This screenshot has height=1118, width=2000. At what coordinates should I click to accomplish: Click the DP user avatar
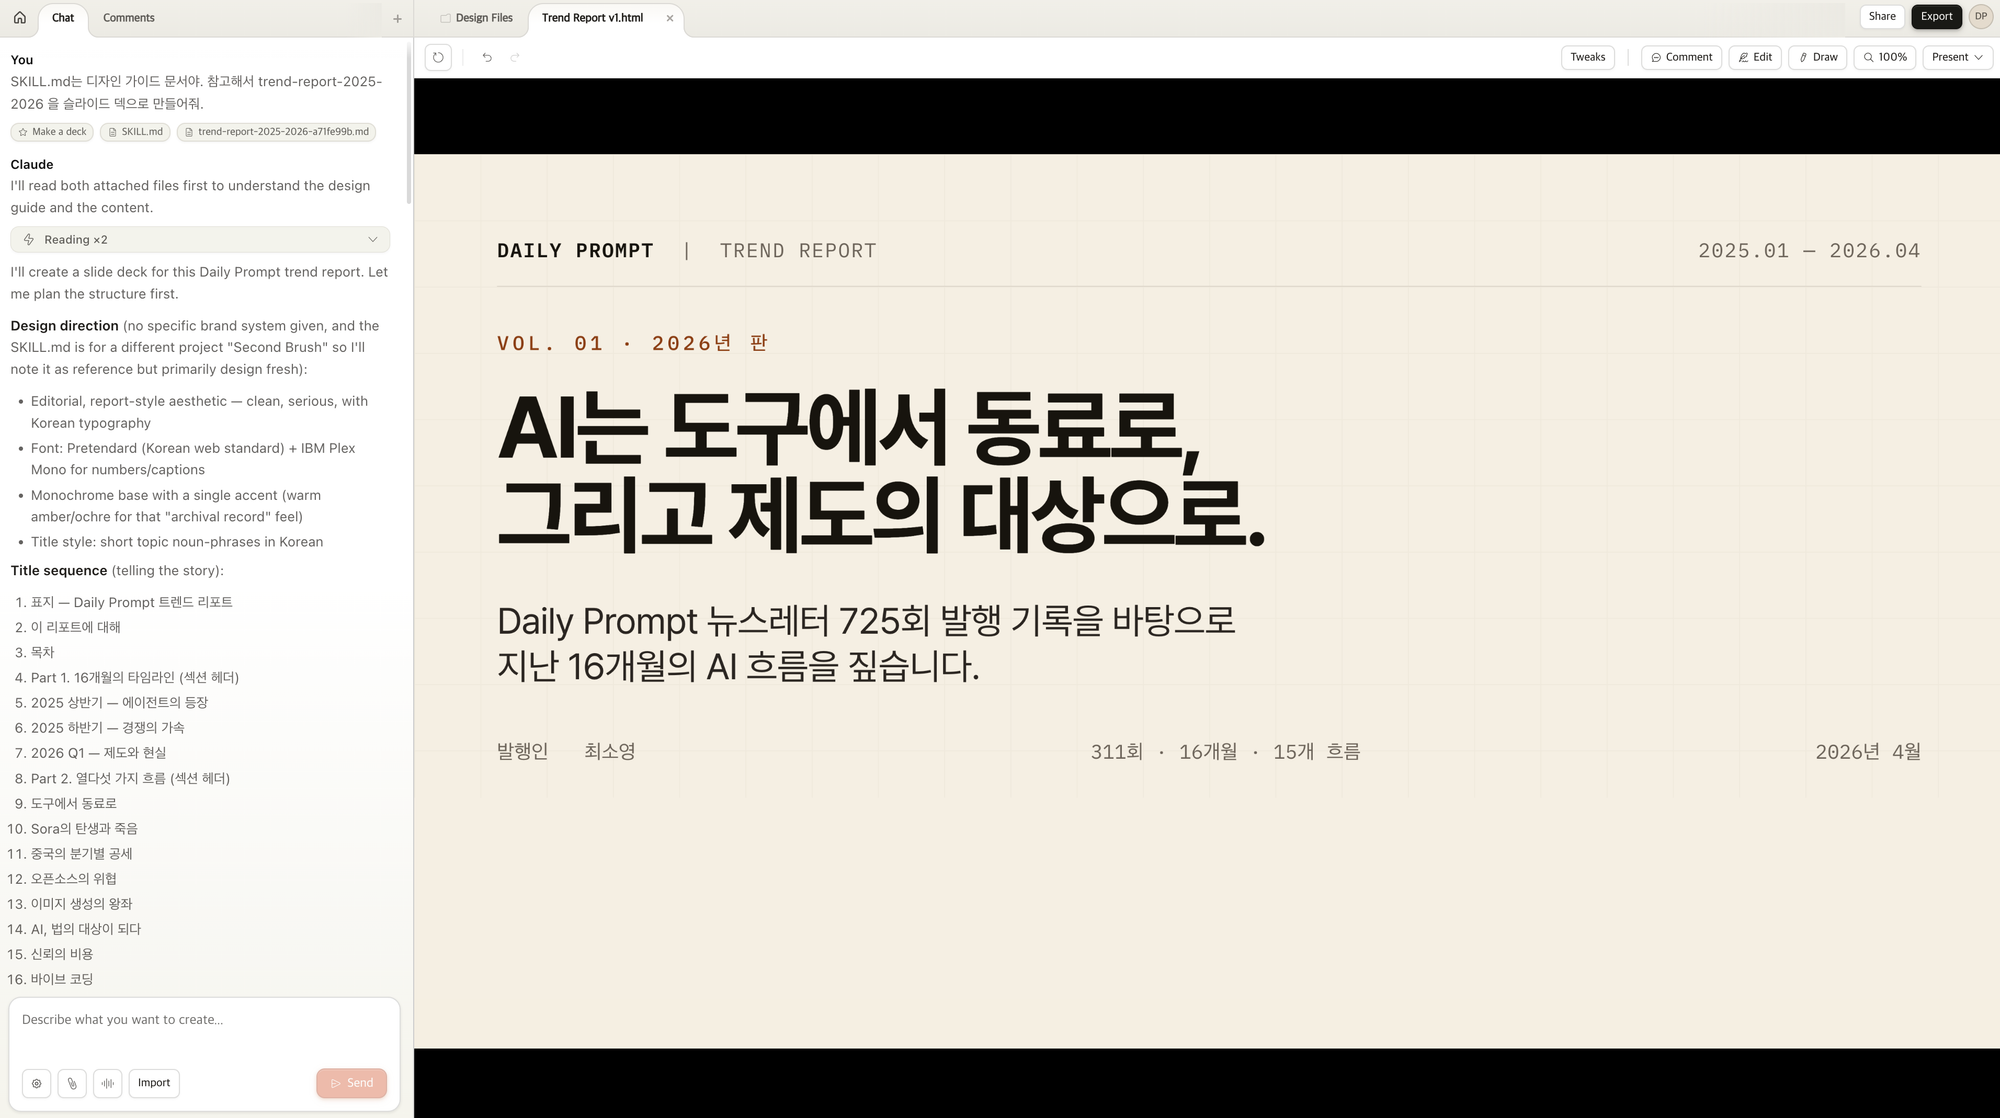1980,16
